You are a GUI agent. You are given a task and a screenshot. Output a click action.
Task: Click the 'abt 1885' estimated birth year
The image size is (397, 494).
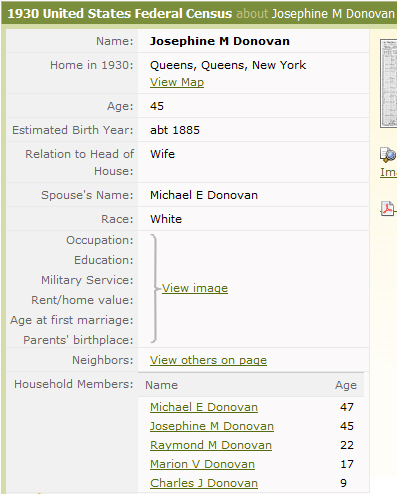pos(175,130)
